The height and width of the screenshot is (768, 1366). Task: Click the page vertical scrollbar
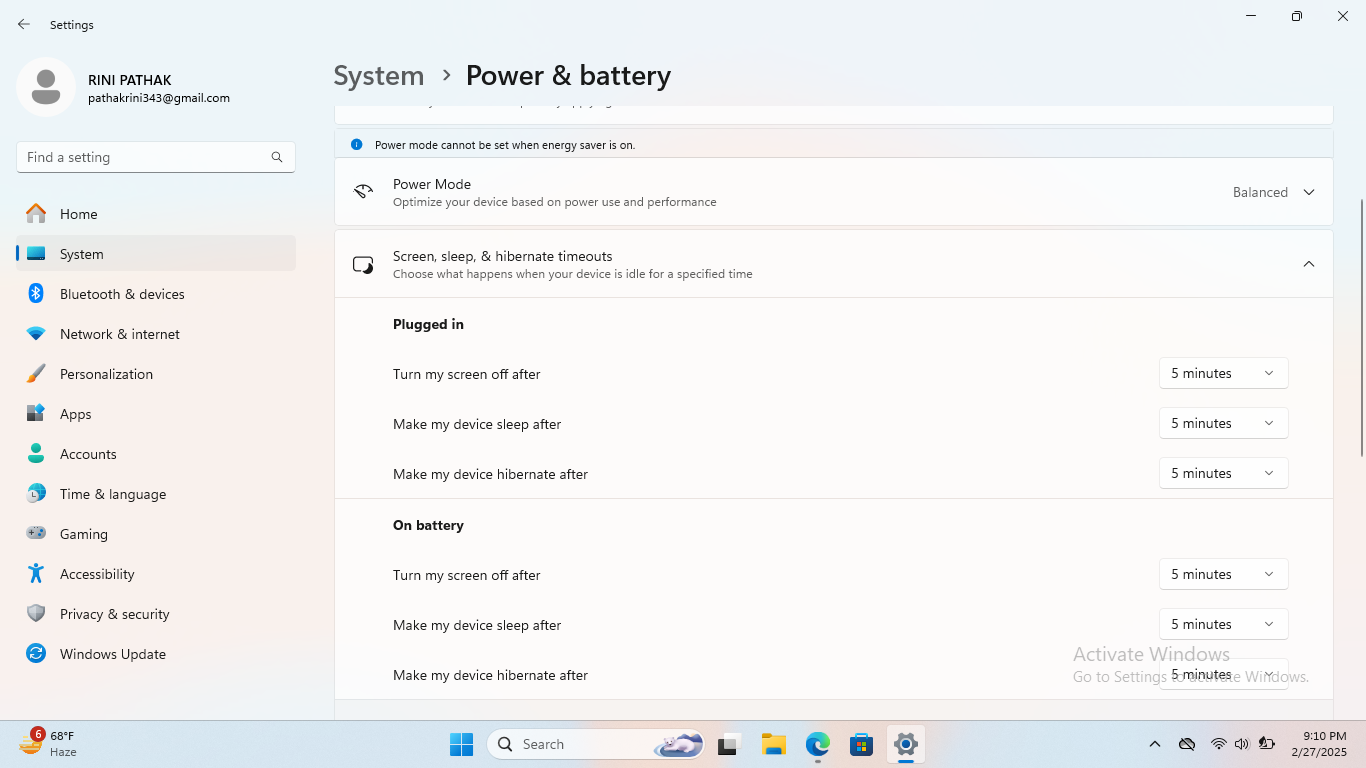1361,330
